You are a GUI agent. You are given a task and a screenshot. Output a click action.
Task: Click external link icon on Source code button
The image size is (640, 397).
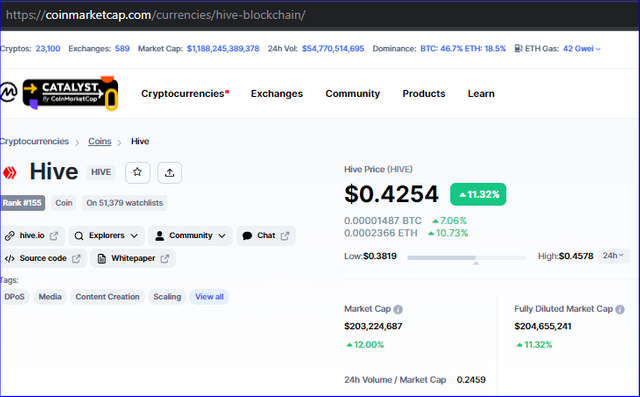click(76, 259)
